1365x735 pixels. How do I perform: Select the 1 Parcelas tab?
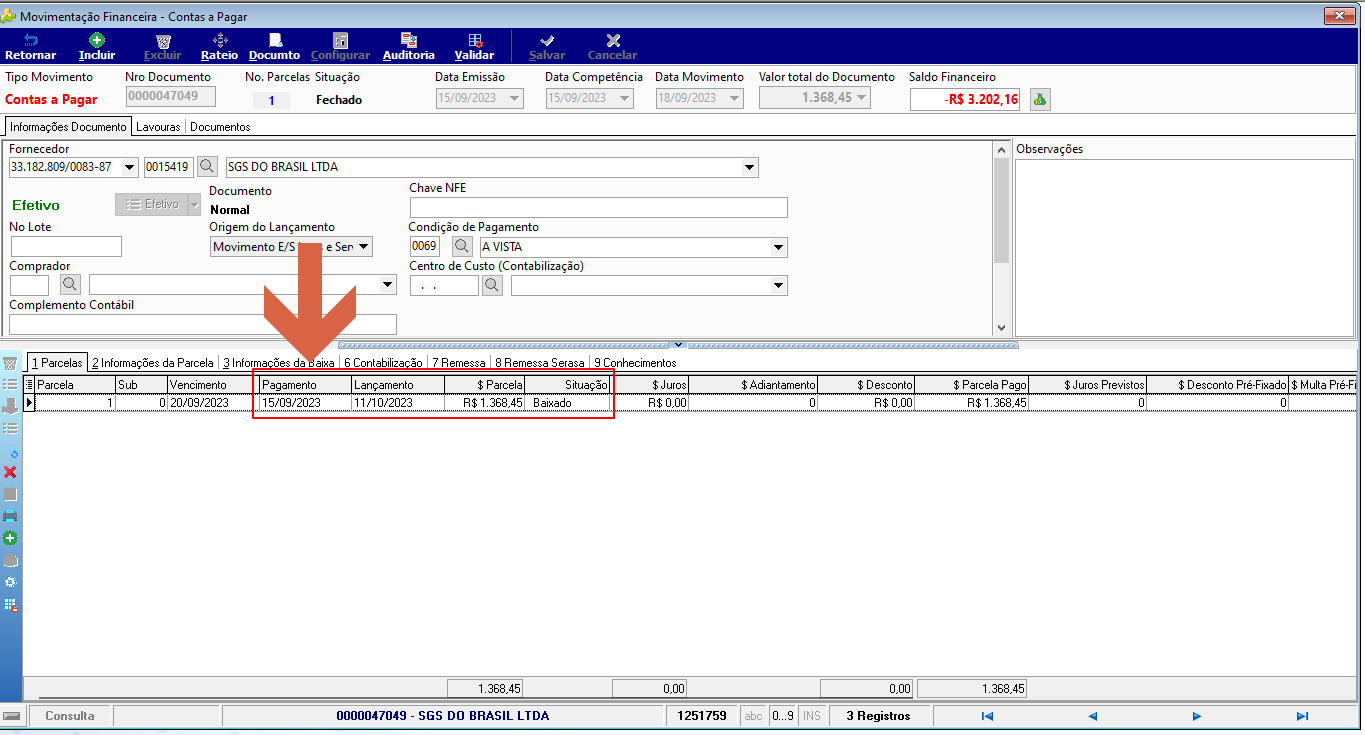point(57,363)
